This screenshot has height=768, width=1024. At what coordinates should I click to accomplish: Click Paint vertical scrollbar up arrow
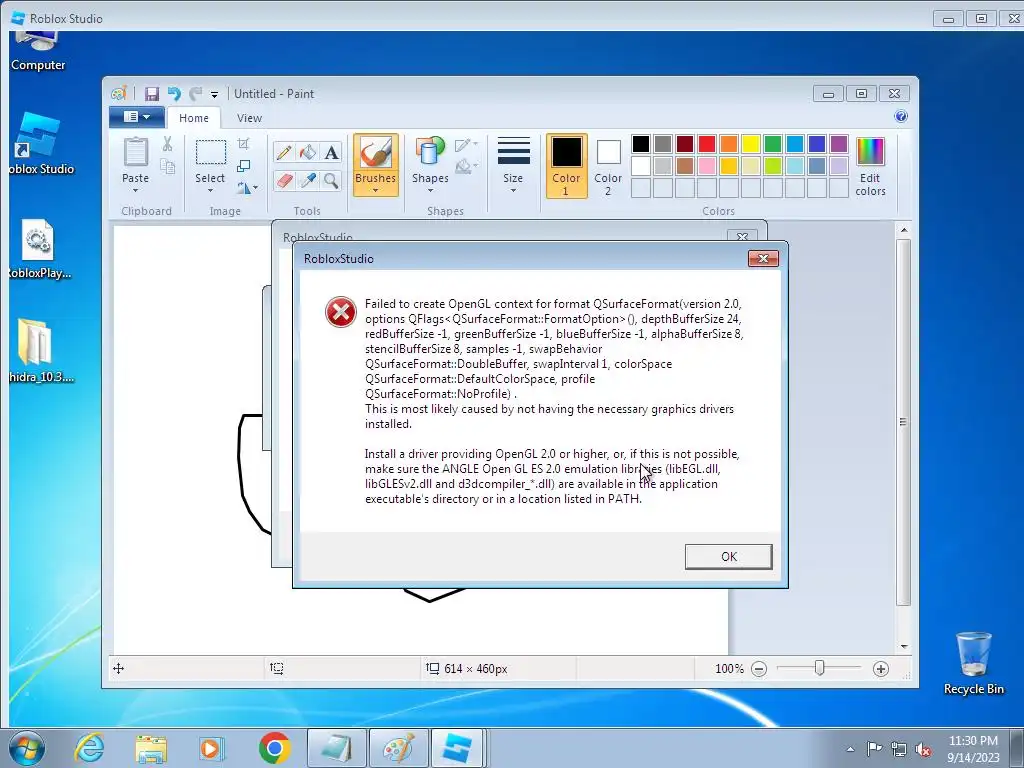[904, 231]
